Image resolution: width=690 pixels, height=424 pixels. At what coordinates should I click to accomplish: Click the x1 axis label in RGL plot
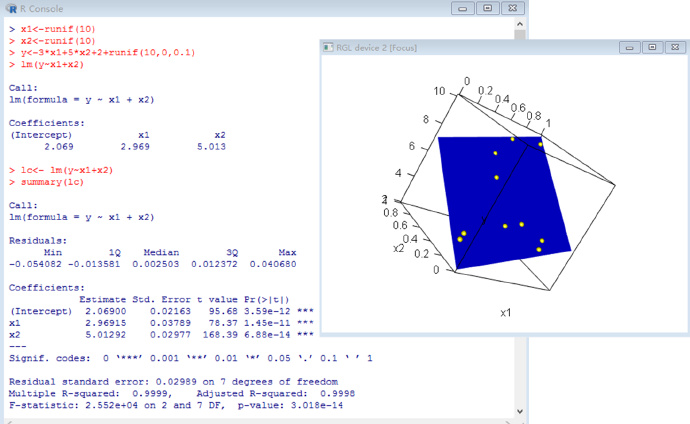(506, 313)
